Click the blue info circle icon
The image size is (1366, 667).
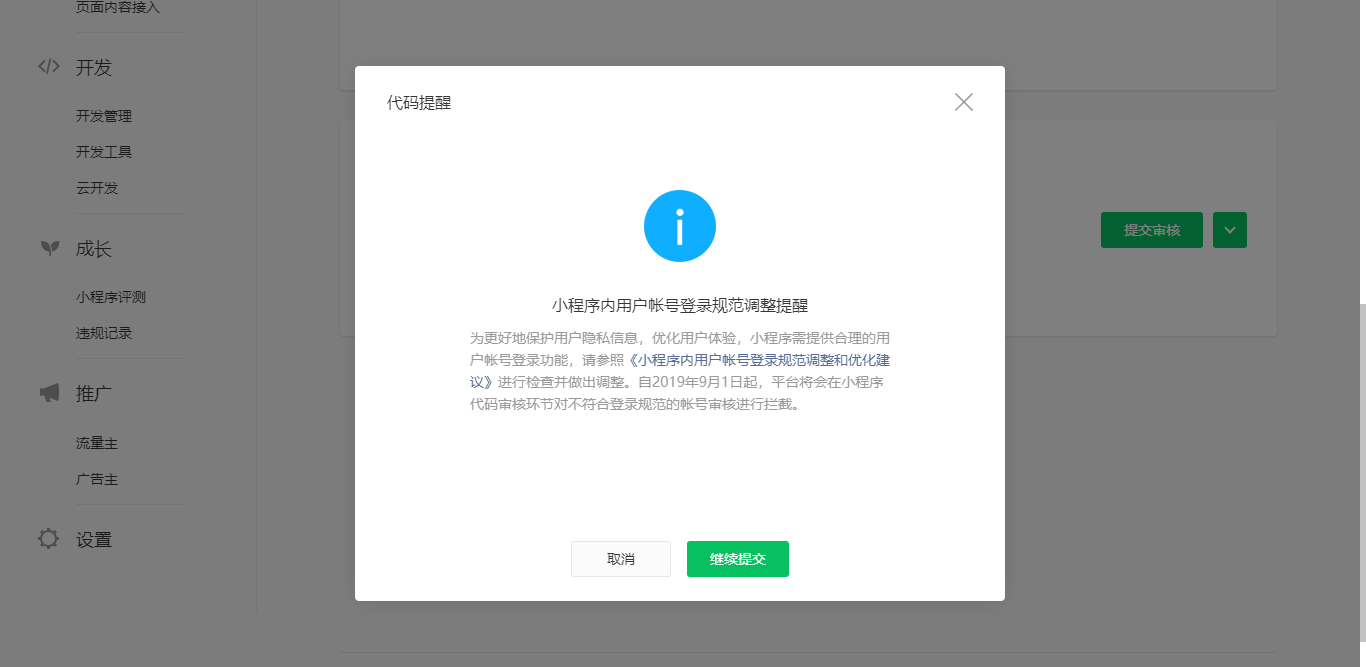pyautogui.click(x=680, y=226)
